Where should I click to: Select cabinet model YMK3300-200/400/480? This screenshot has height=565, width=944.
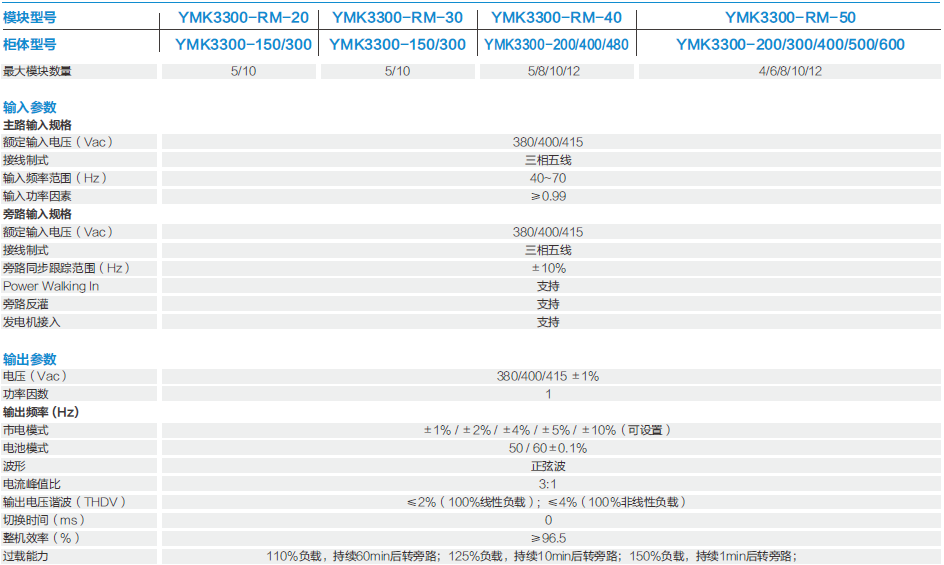pyautogui.click(x=556, y=44)
